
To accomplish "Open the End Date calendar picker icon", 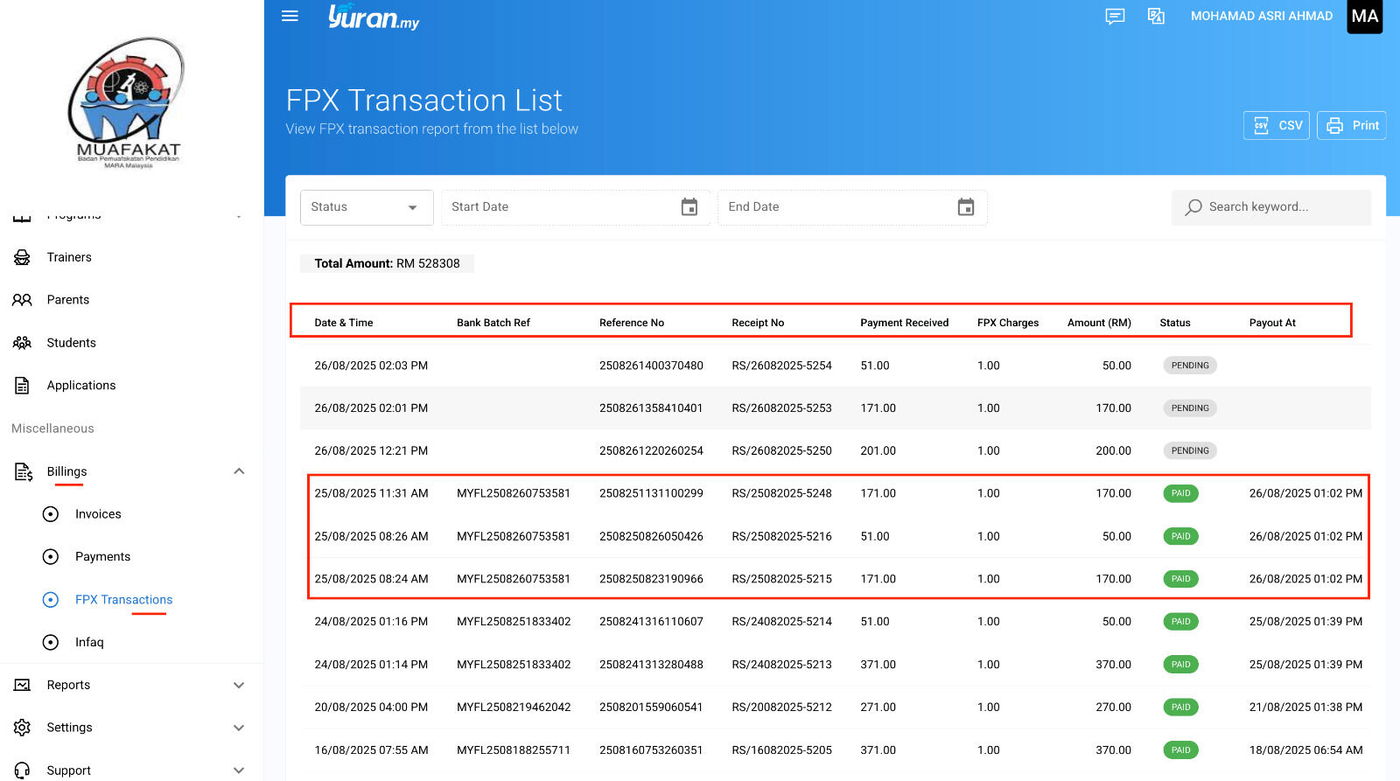I will (966, 207).
